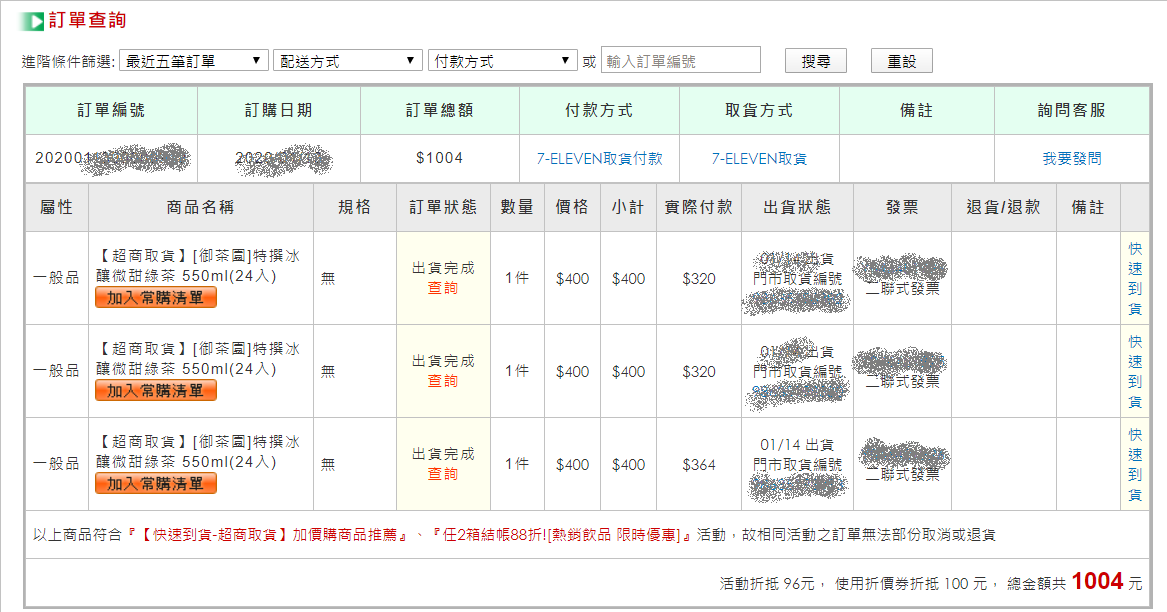Open the 最近五筆訂單 filter dropdown
Image resolution: width=1167 pixels, height=612 pixels.
click(x=193, y=61)
